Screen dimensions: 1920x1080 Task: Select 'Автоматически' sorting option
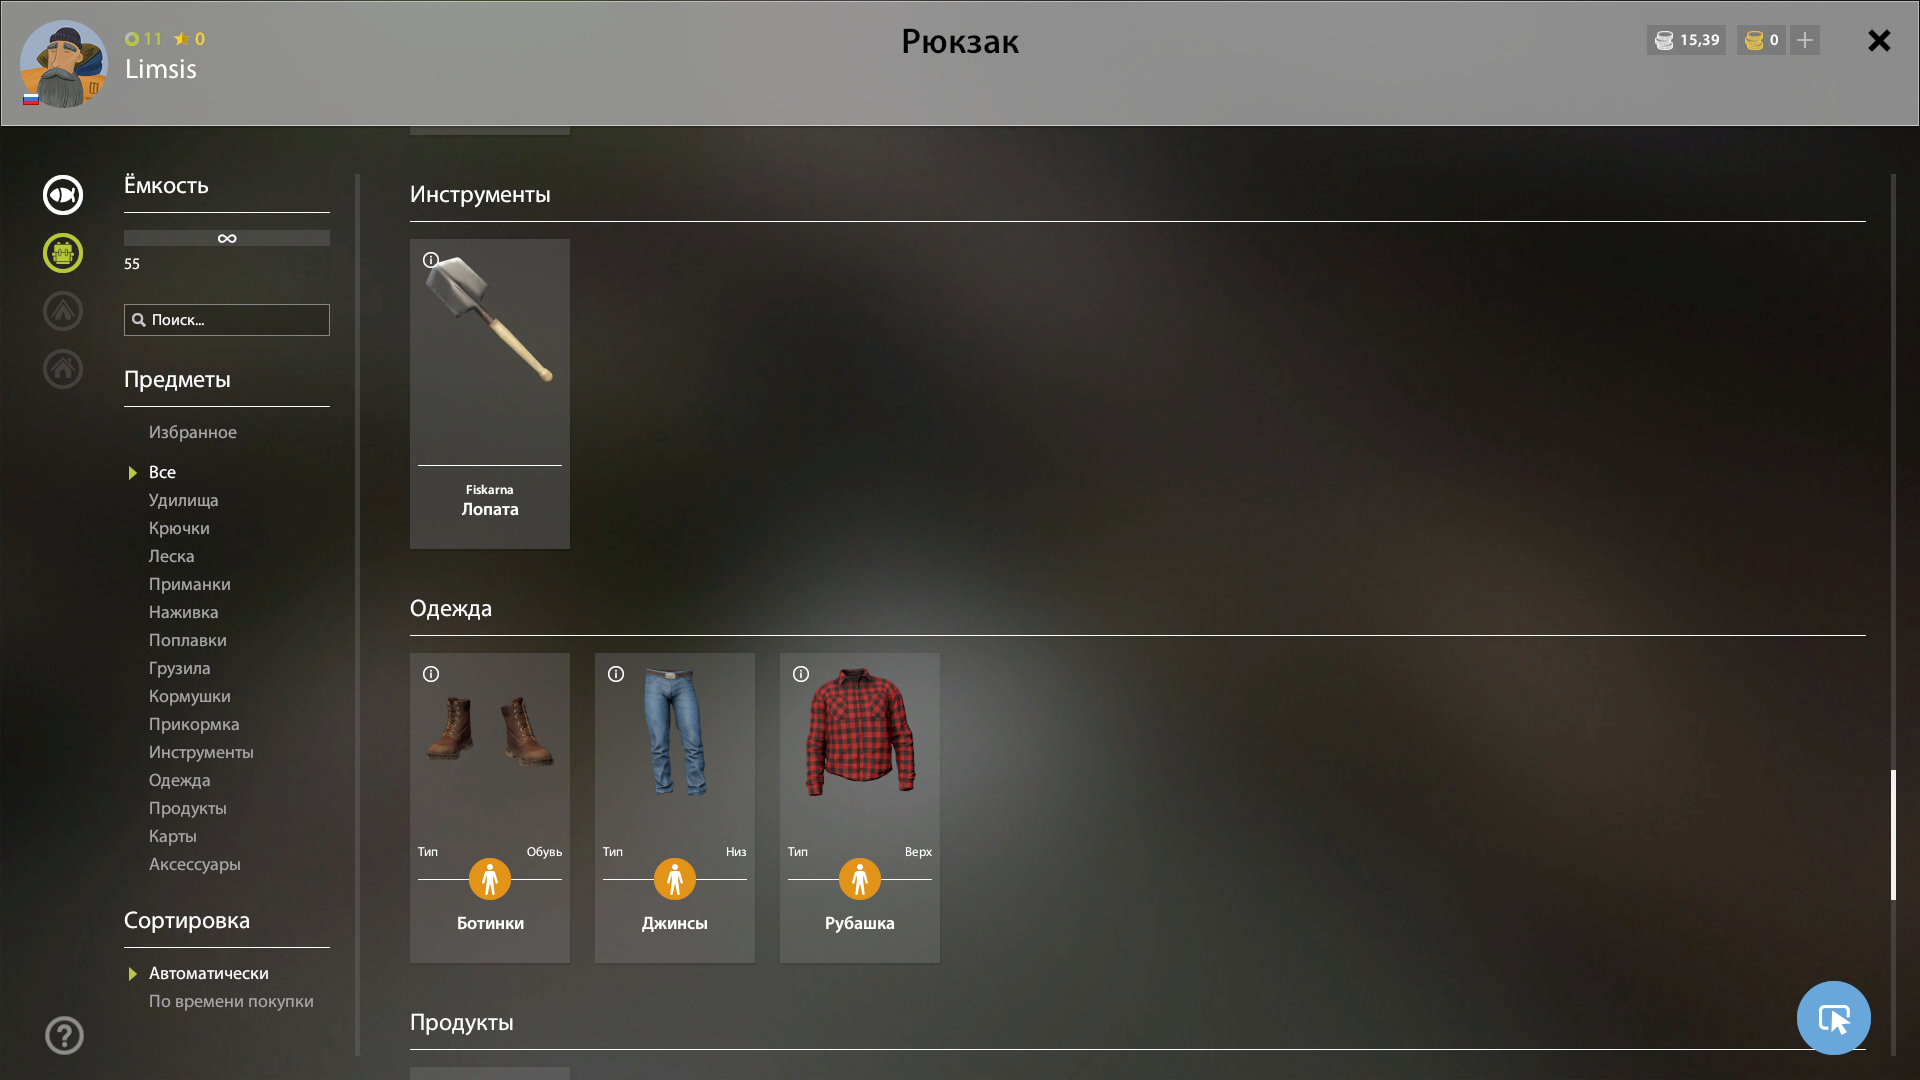coord(208,973)
